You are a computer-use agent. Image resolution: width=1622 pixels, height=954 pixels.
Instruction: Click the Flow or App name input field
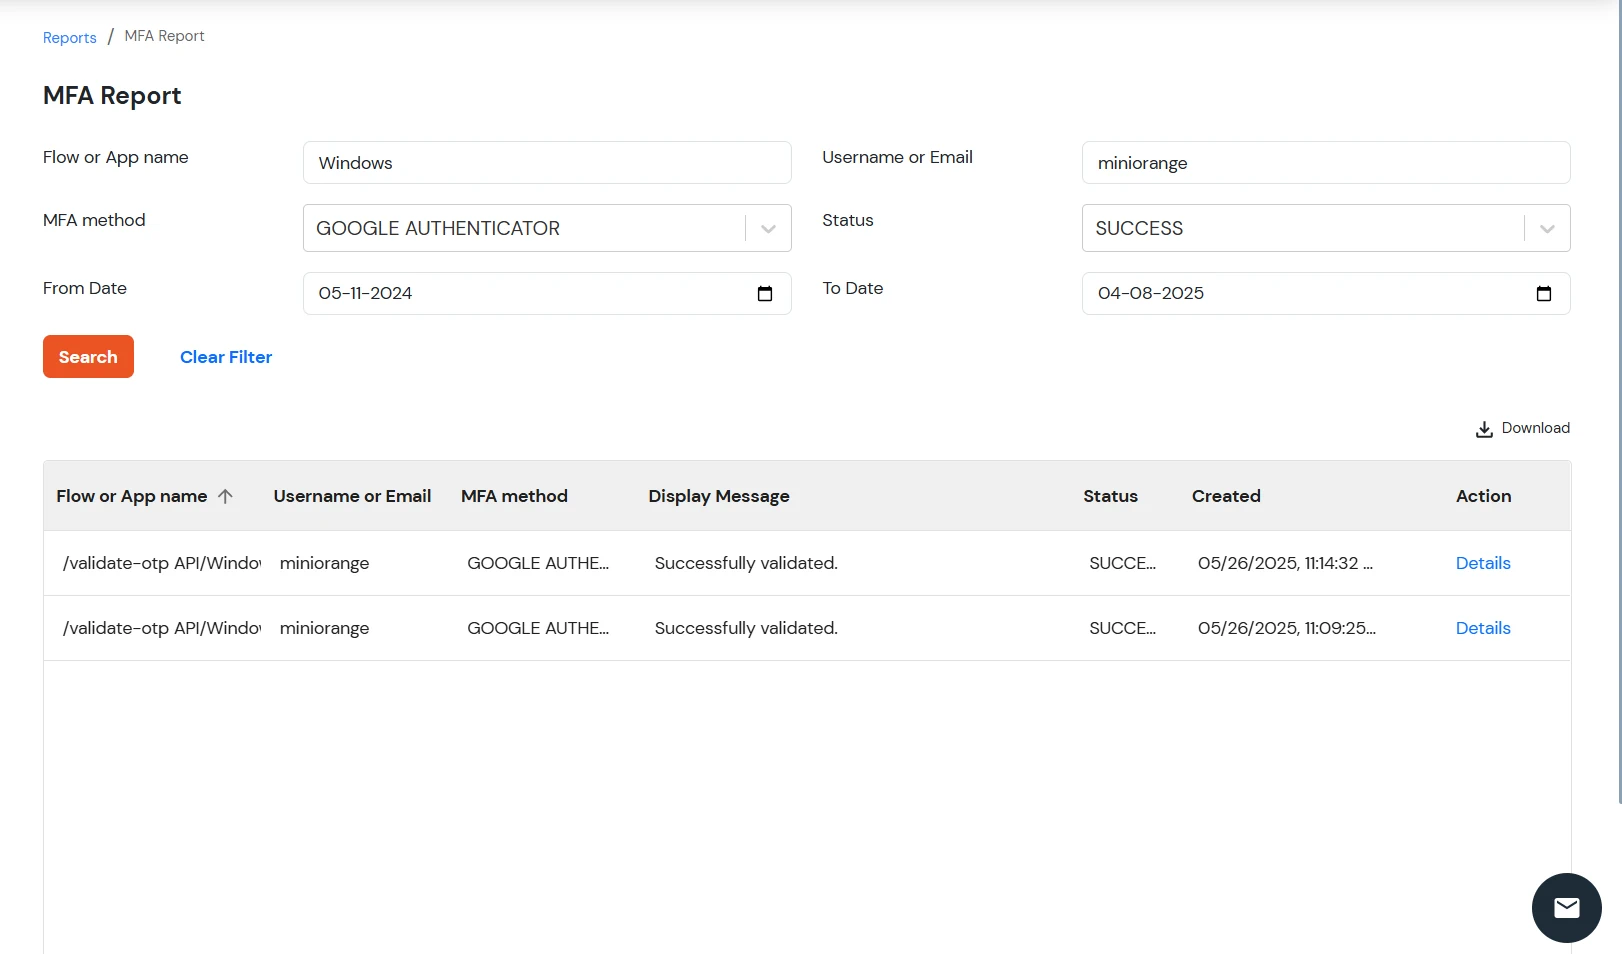pos(546,162)
